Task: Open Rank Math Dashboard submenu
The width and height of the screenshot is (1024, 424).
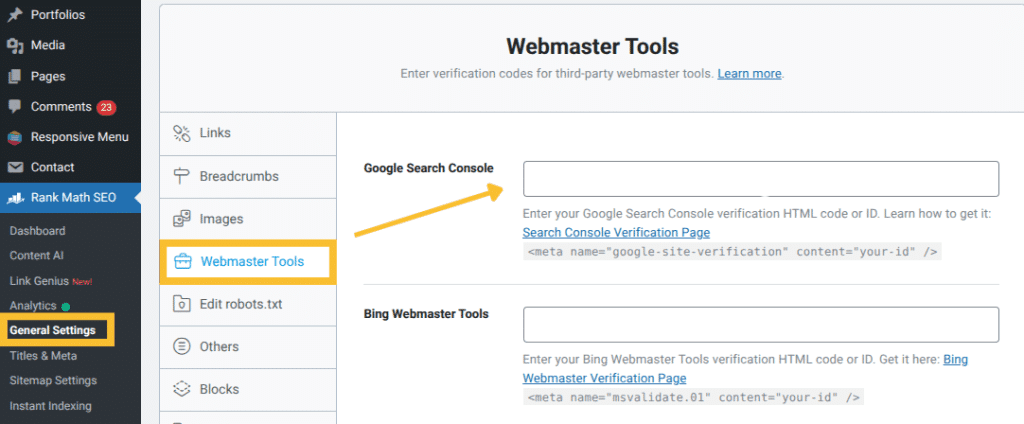Action: [x=37, y=231]
